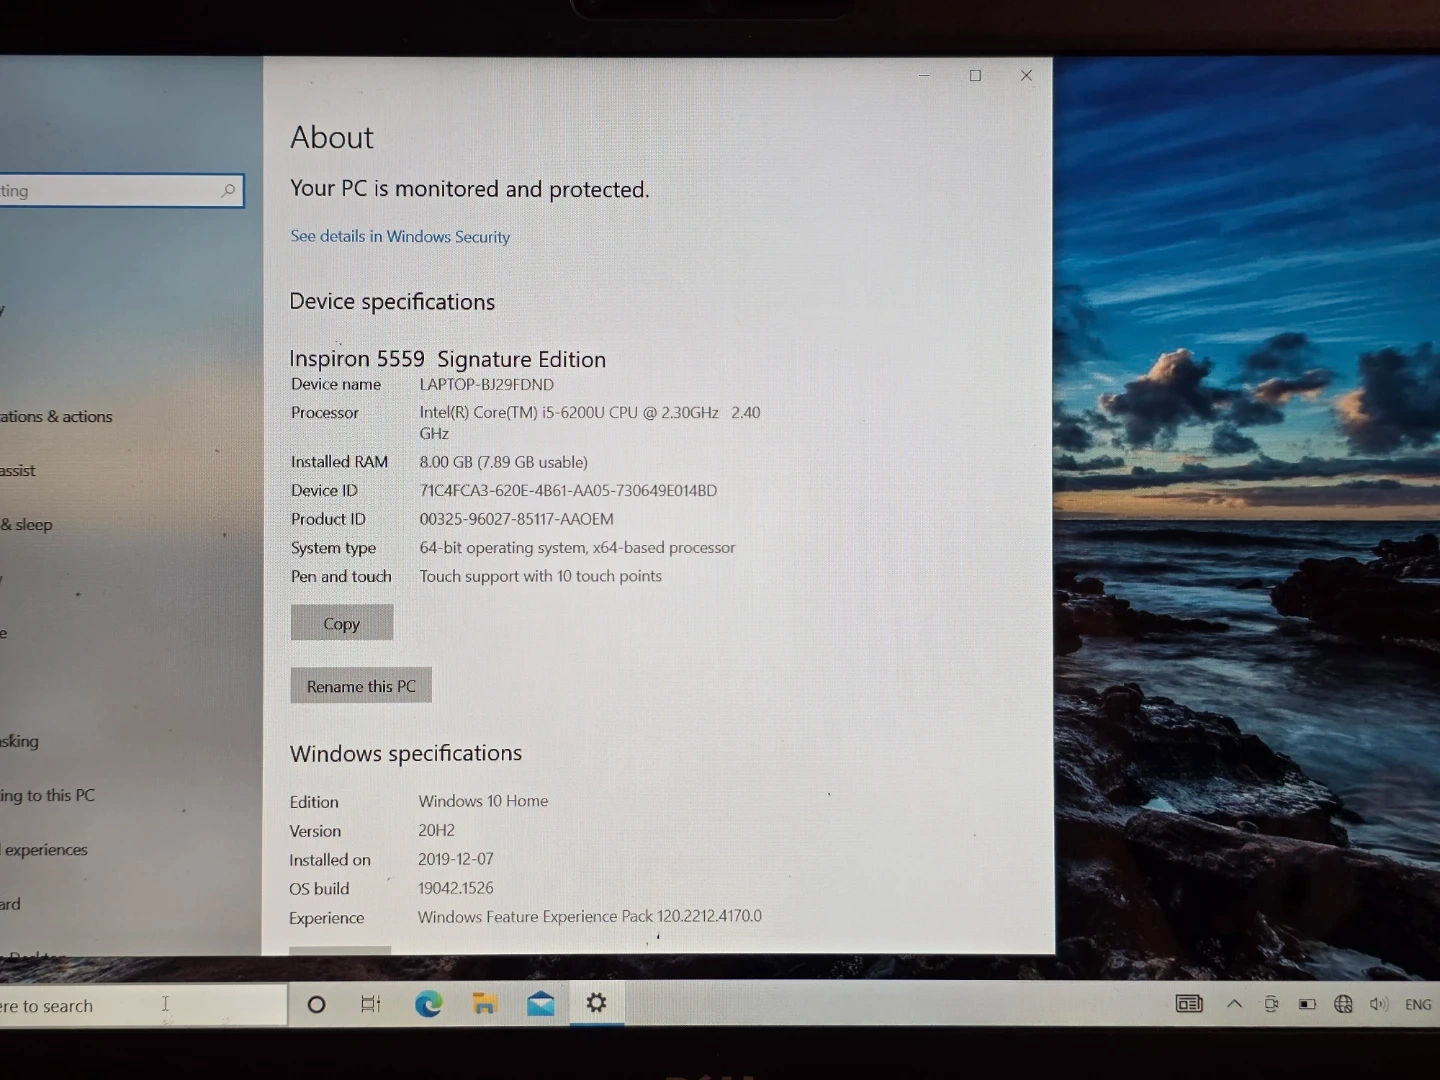The height and width of the screenshot is (1080, 1440).
Task: Select the Settings gear taskbar icon
Action: 597,1003
